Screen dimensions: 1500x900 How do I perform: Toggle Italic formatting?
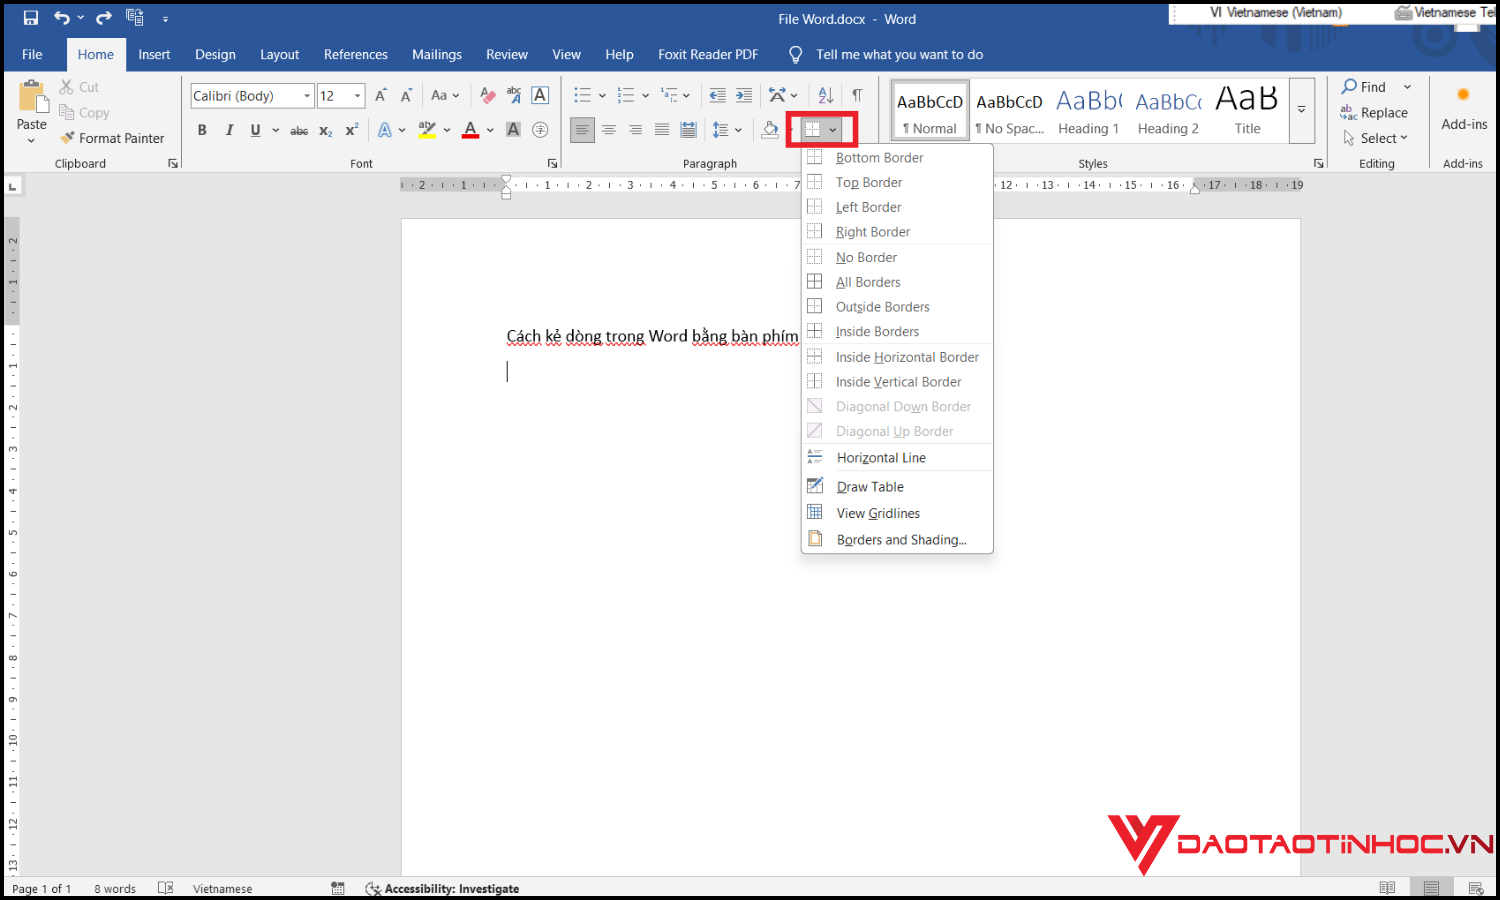(229, 130)
